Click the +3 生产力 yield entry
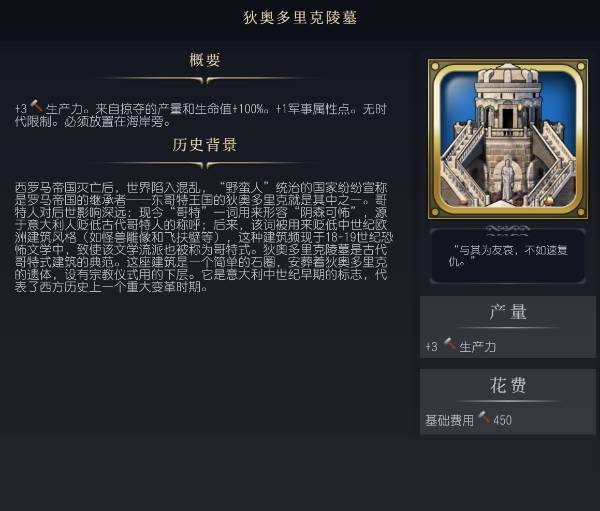600x511 pixels. [x=461, y=346]
